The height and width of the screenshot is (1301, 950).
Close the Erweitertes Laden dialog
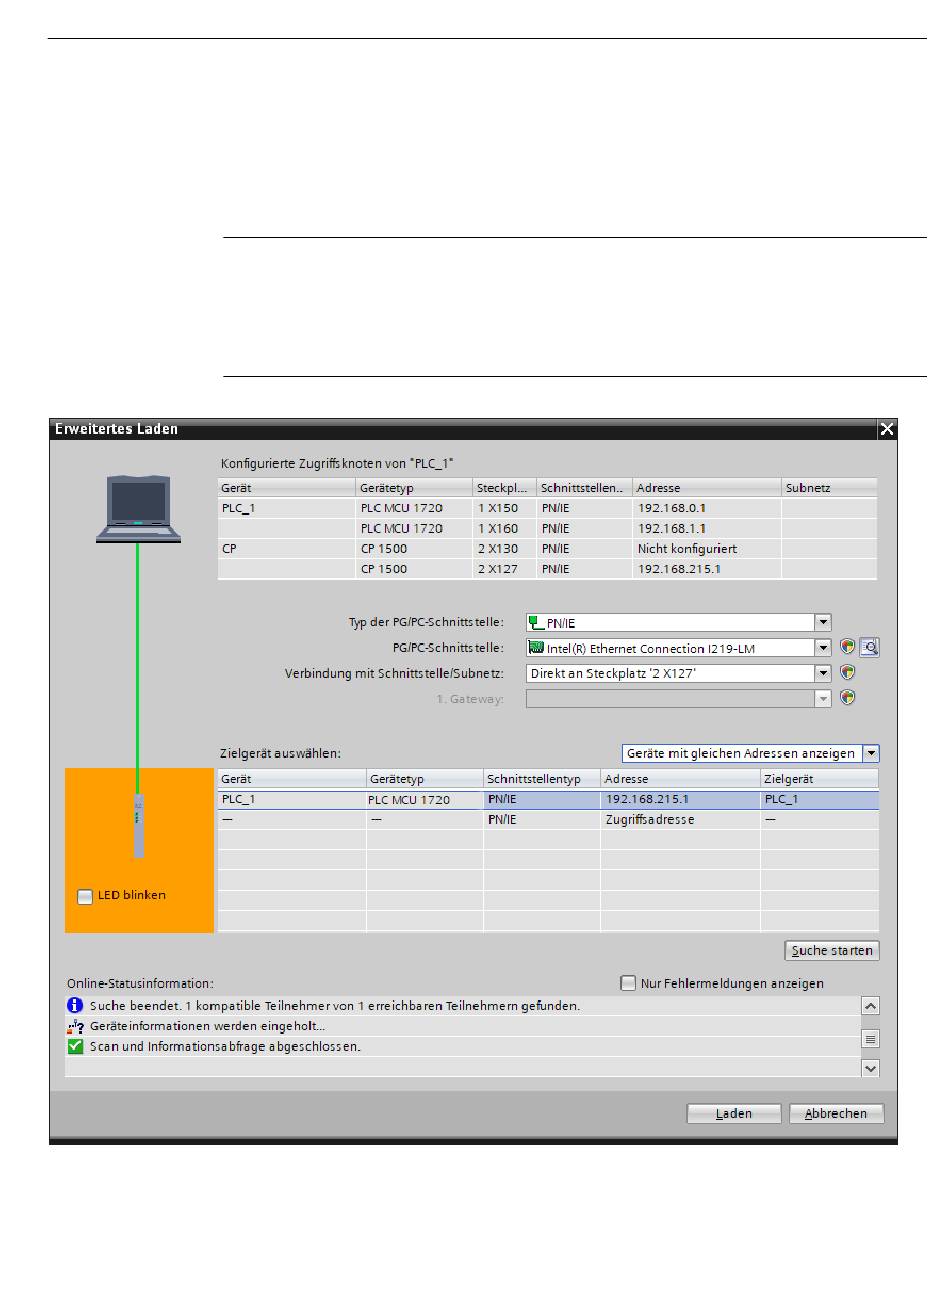point(886,429)
